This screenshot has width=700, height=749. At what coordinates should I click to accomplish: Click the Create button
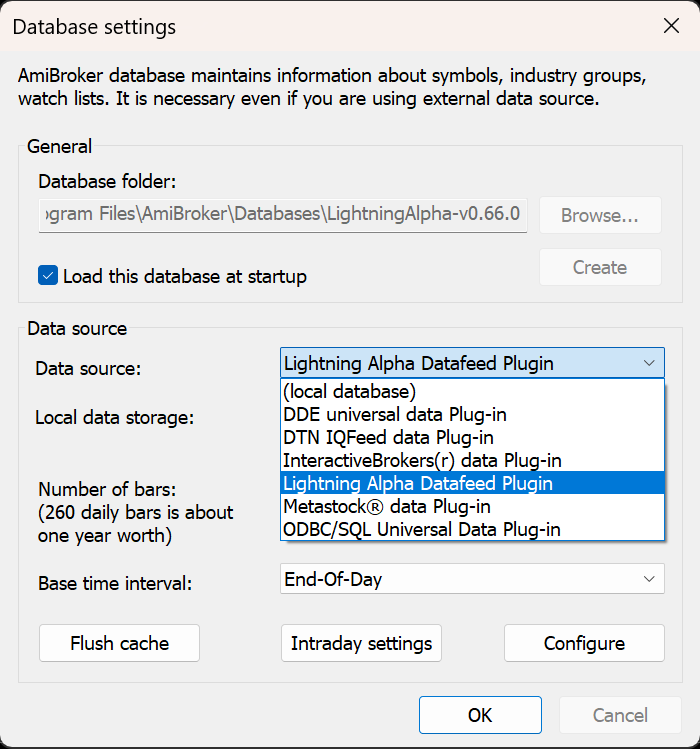600,267
